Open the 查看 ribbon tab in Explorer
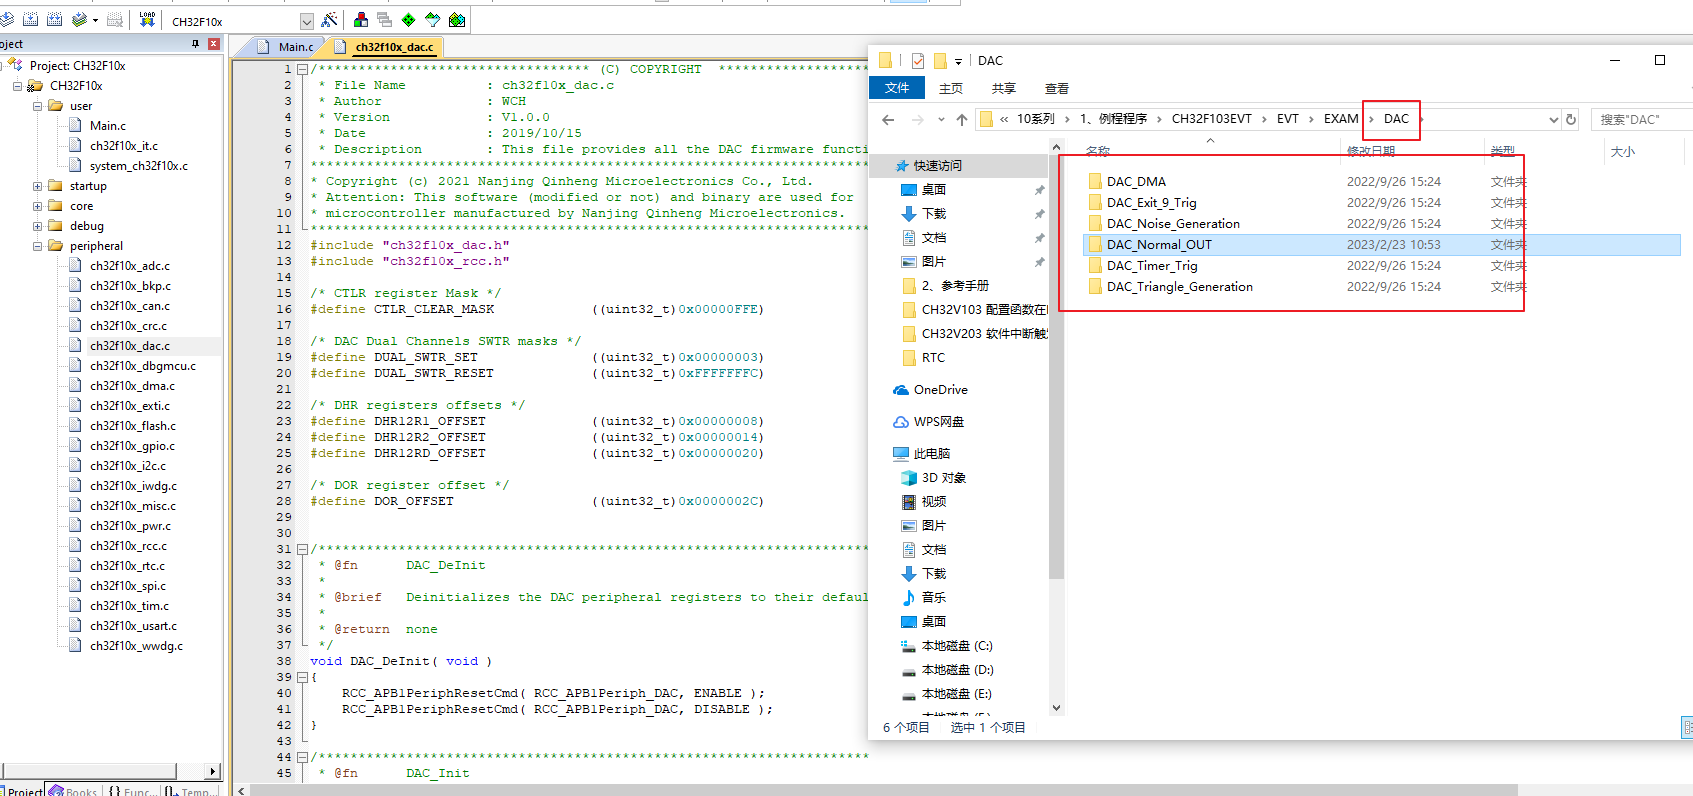1693x796 pixels. 1056,88
